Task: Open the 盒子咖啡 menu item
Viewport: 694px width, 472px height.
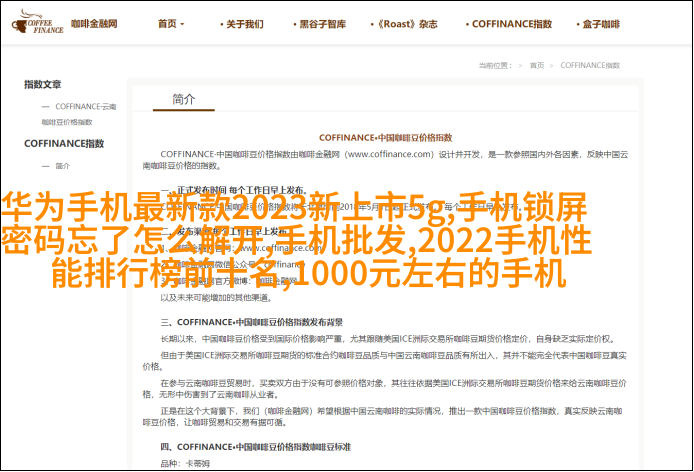Action: point(598,24)
